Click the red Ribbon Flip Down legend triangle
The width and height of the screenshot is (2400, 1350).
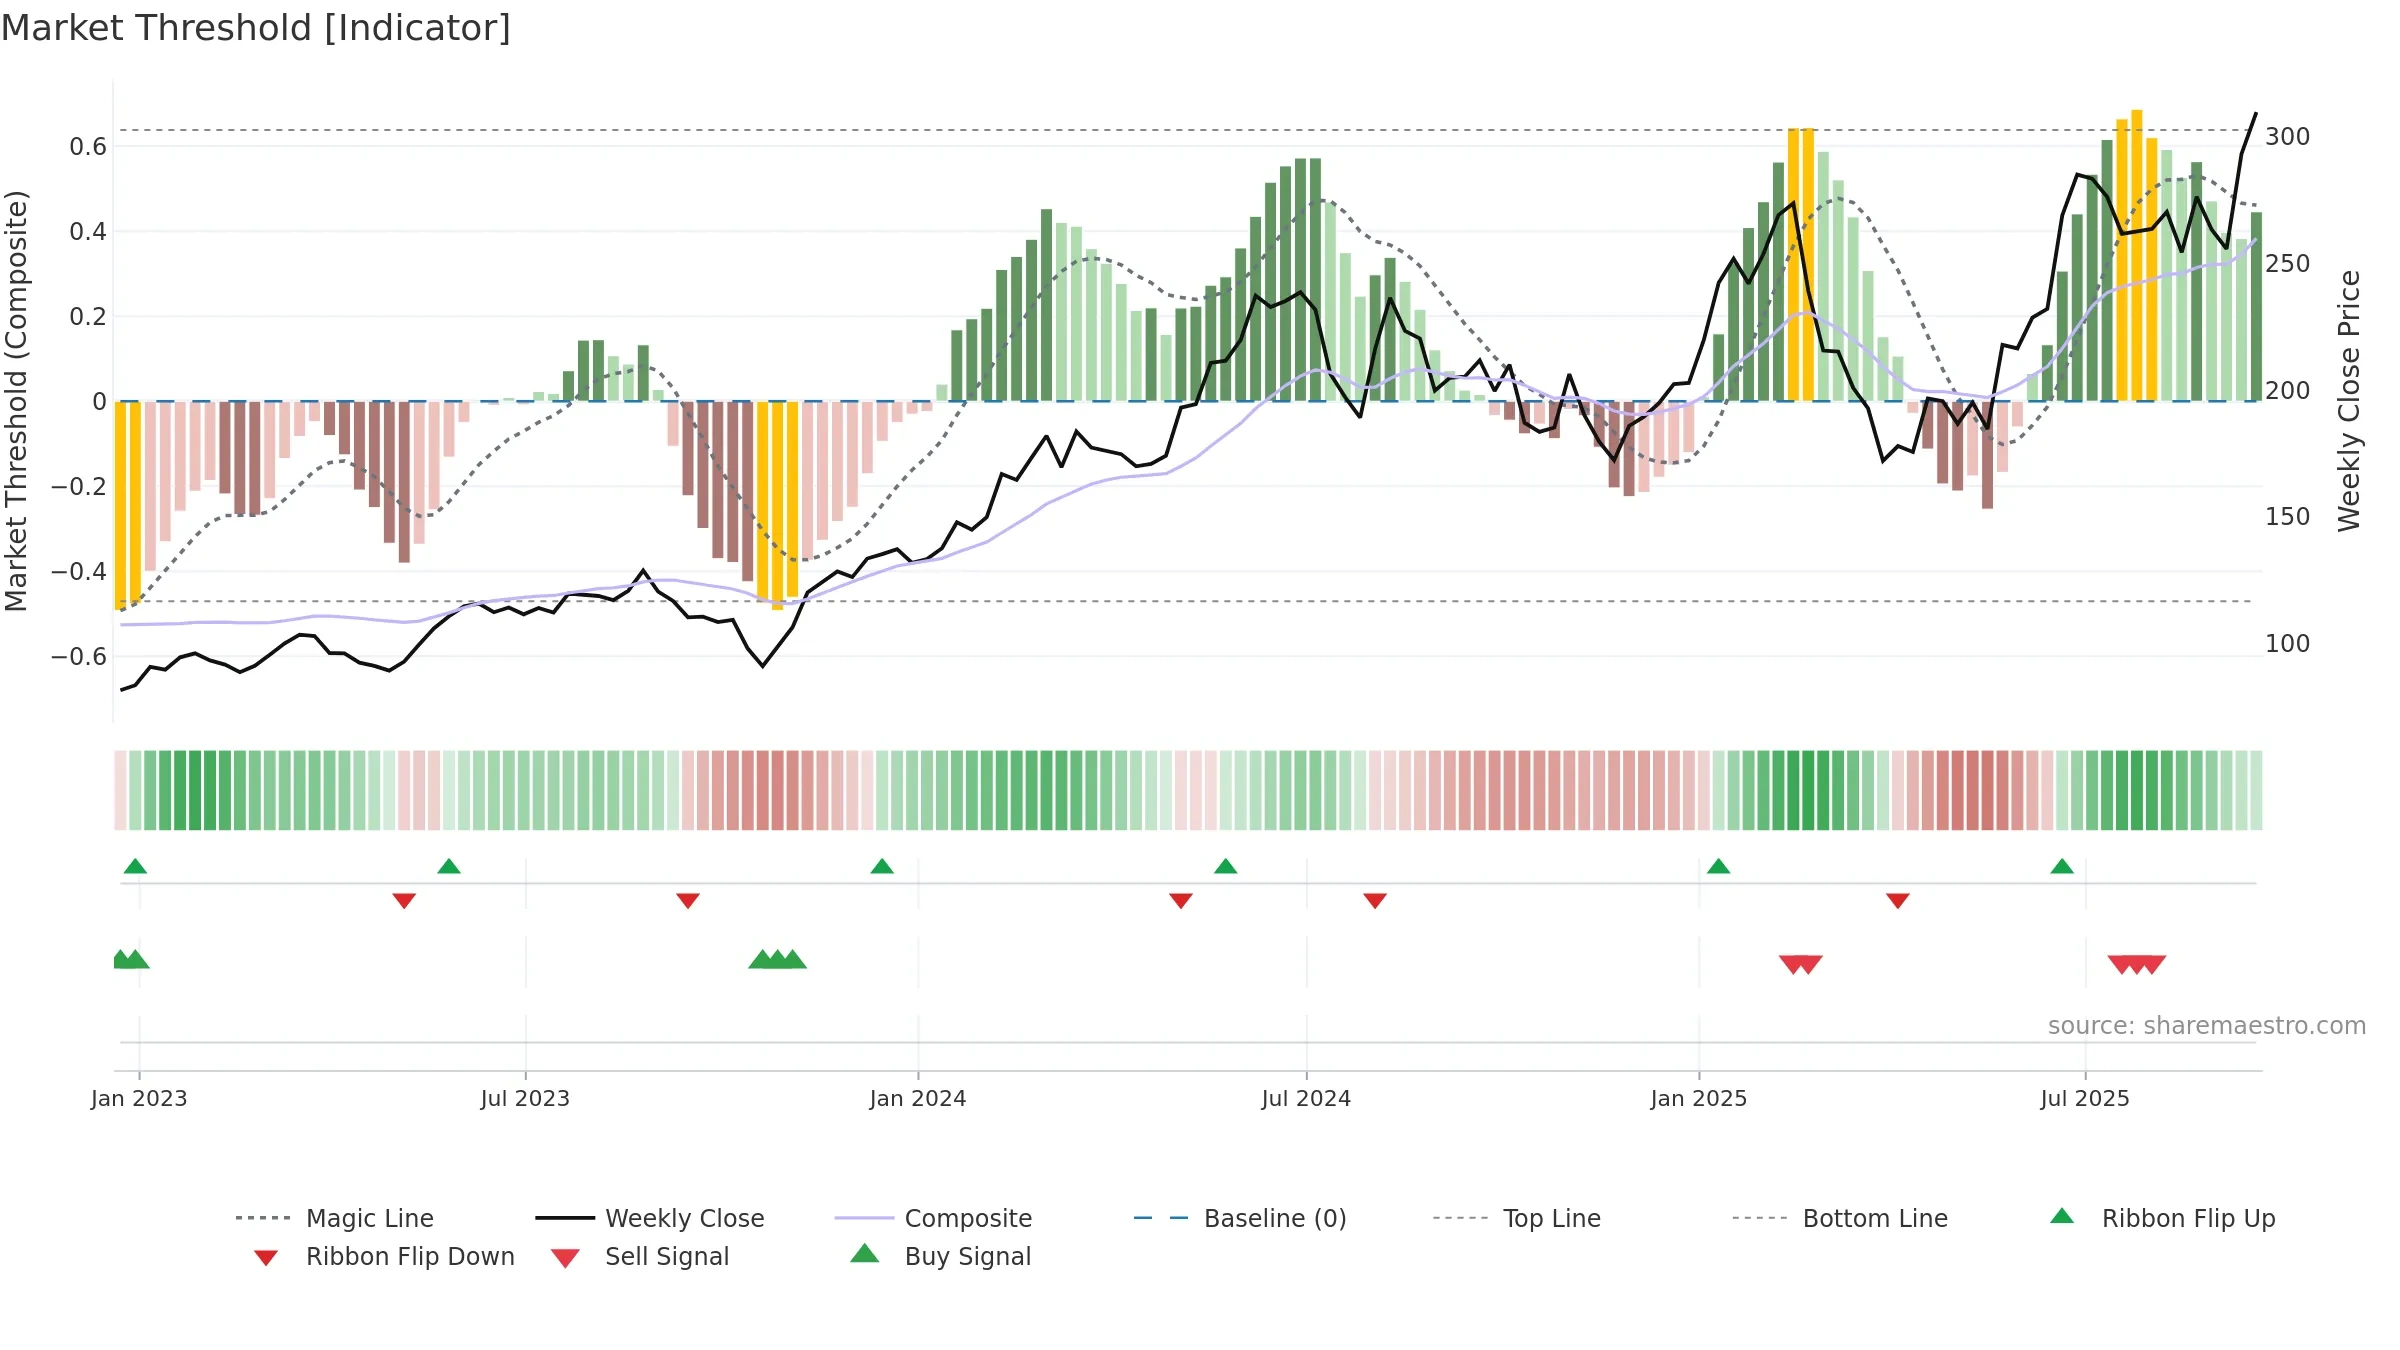(266, 1258)
